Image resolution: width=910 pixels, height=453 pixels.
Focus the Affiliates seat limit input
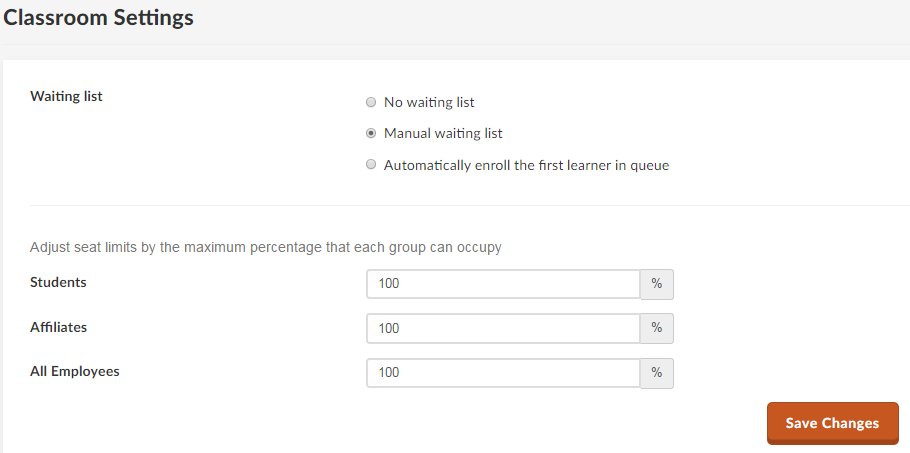click(503, 328)
